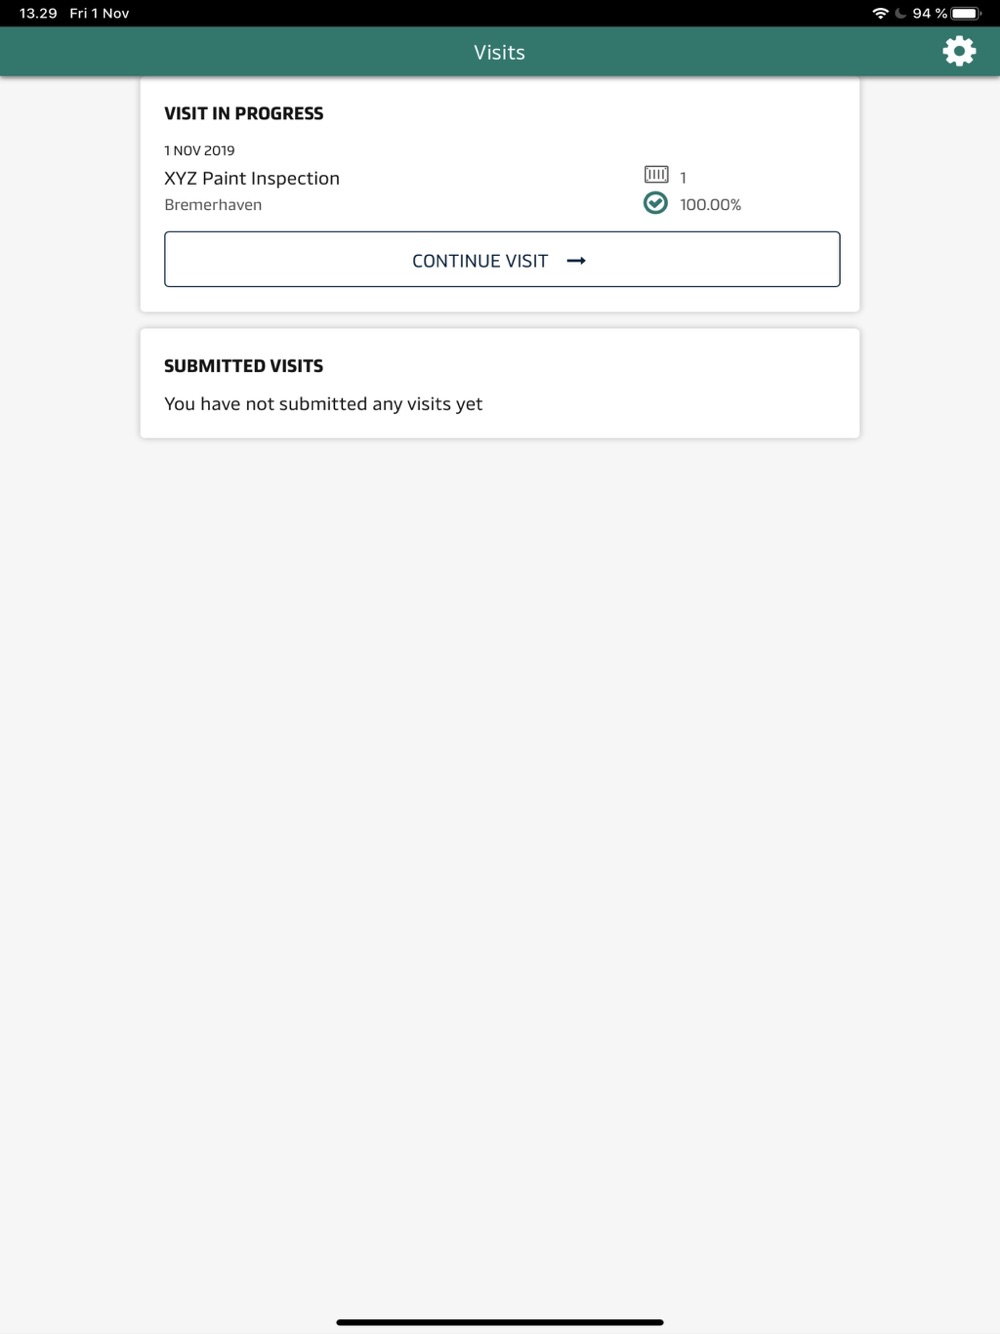Click the container count icon

pos(656,175)
